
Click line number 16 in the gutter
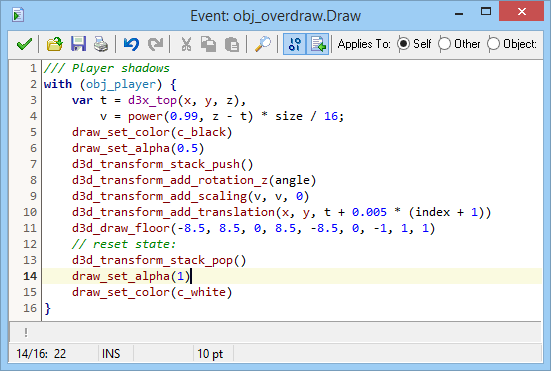[x=30, y=308]
